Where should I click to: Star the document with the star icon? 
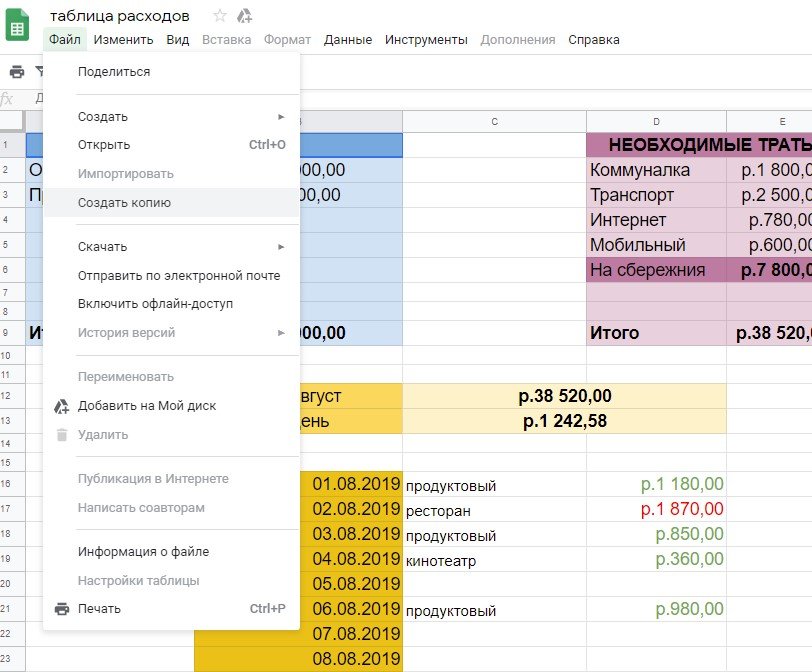[220, 16]
